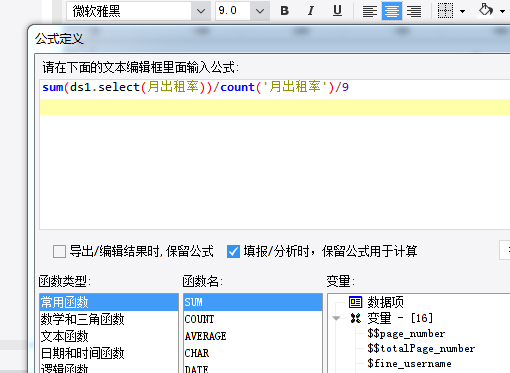This screenshot has height=373, width=510.
Task: Select $$totalPage_number variable
Action: [421, 349]
